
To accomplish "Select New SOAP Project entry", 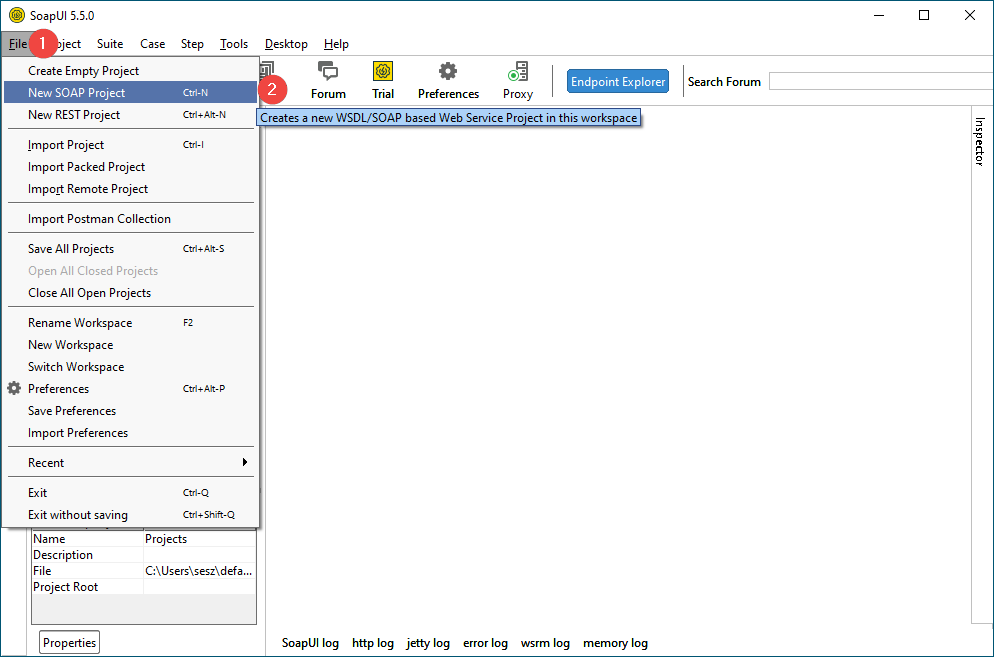I will pyautogui.click(x=131, y=93).
